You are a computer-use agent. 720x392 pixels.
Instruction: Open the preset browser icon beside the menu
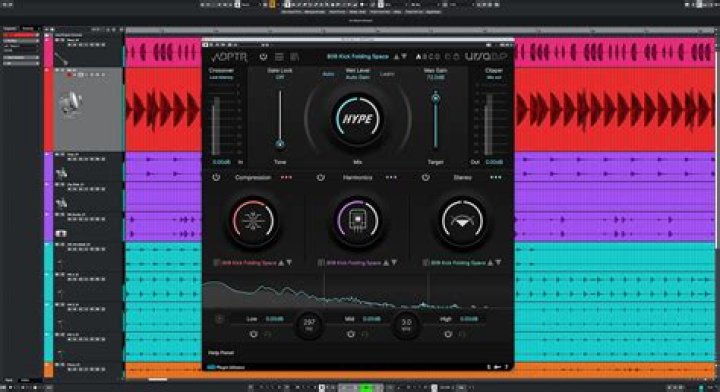pos(294,57)
